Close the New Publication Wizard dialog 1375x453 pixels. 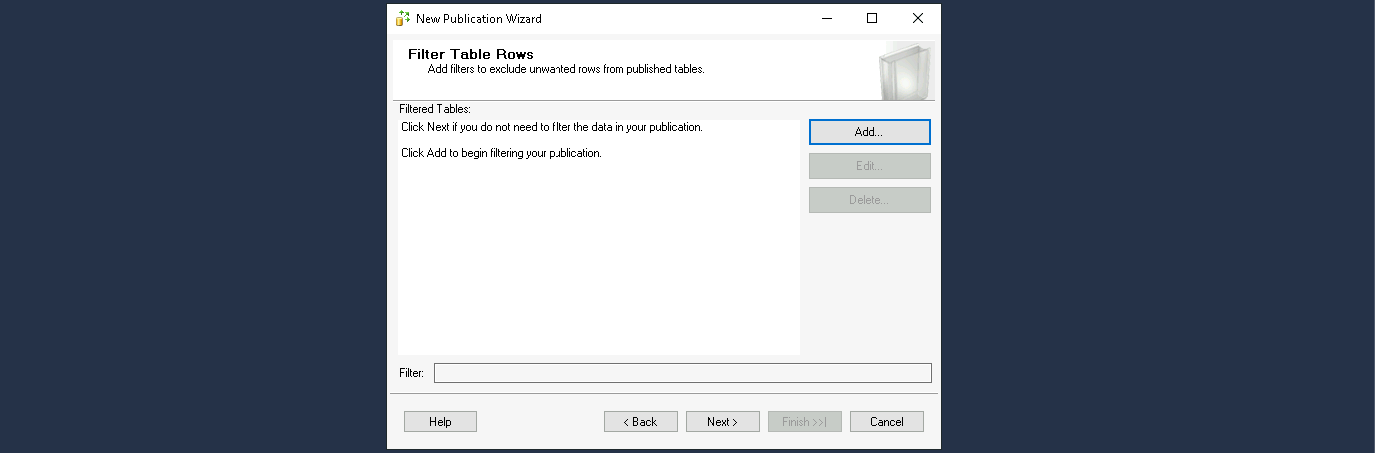(x=917, y=18)
